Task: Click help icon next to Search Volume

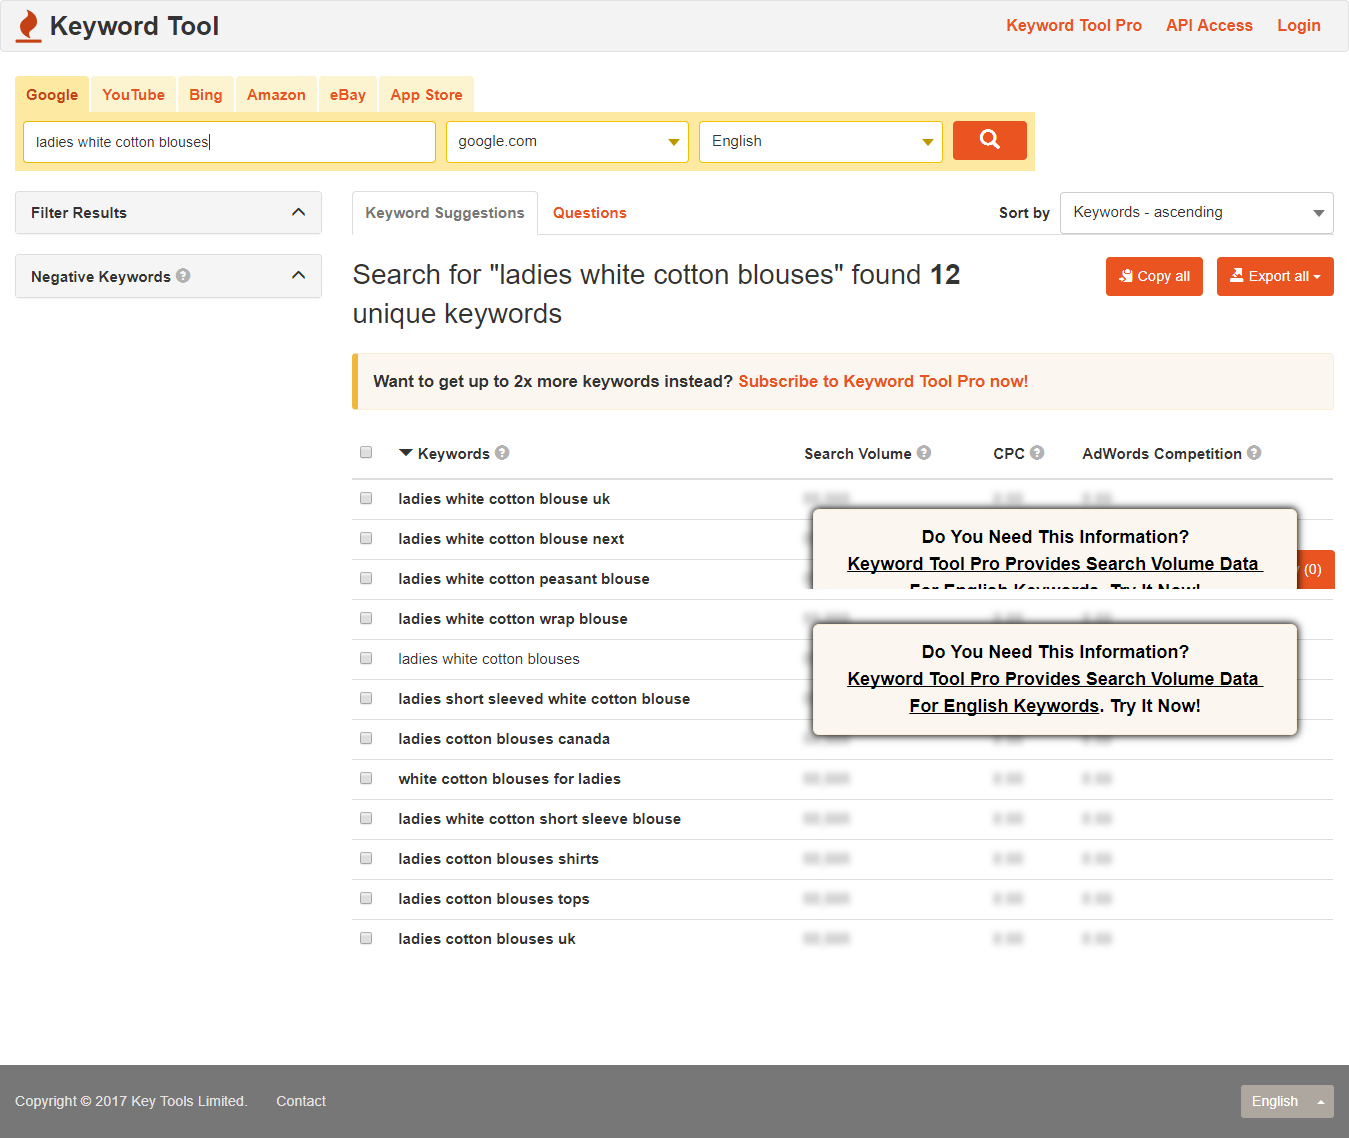Action: 924,453
